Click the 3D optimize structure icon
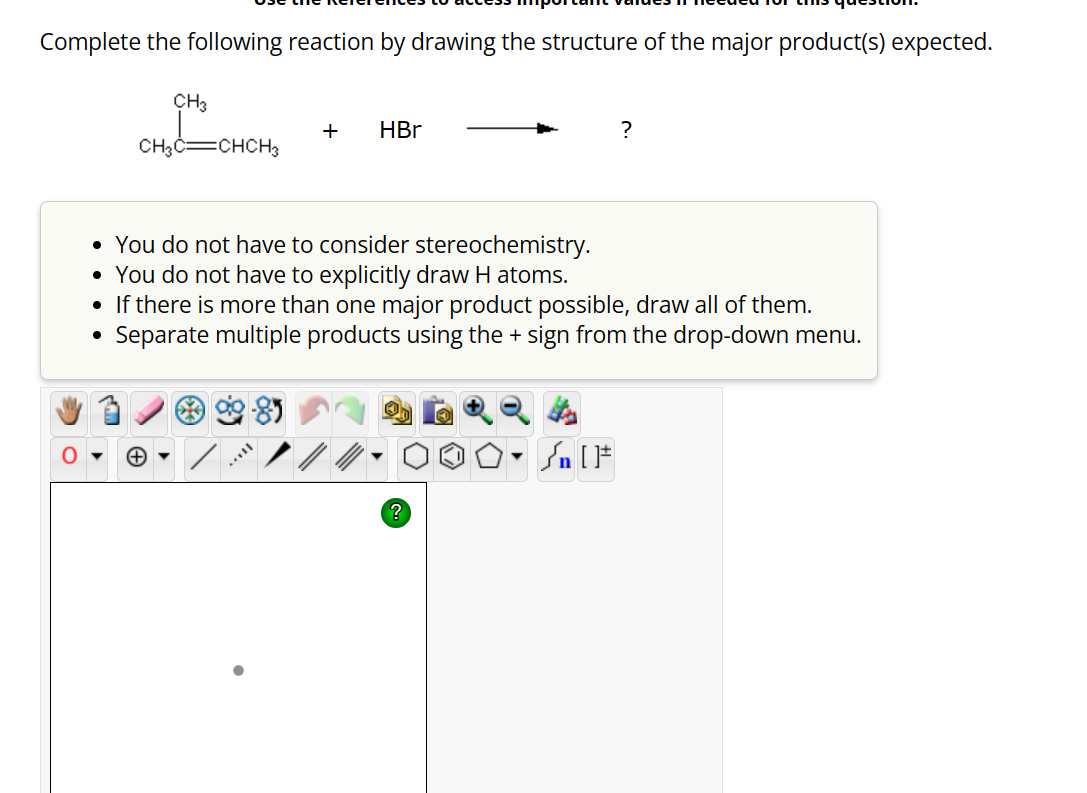Screen dimensions: 1087x793 [x=229, y=412]
